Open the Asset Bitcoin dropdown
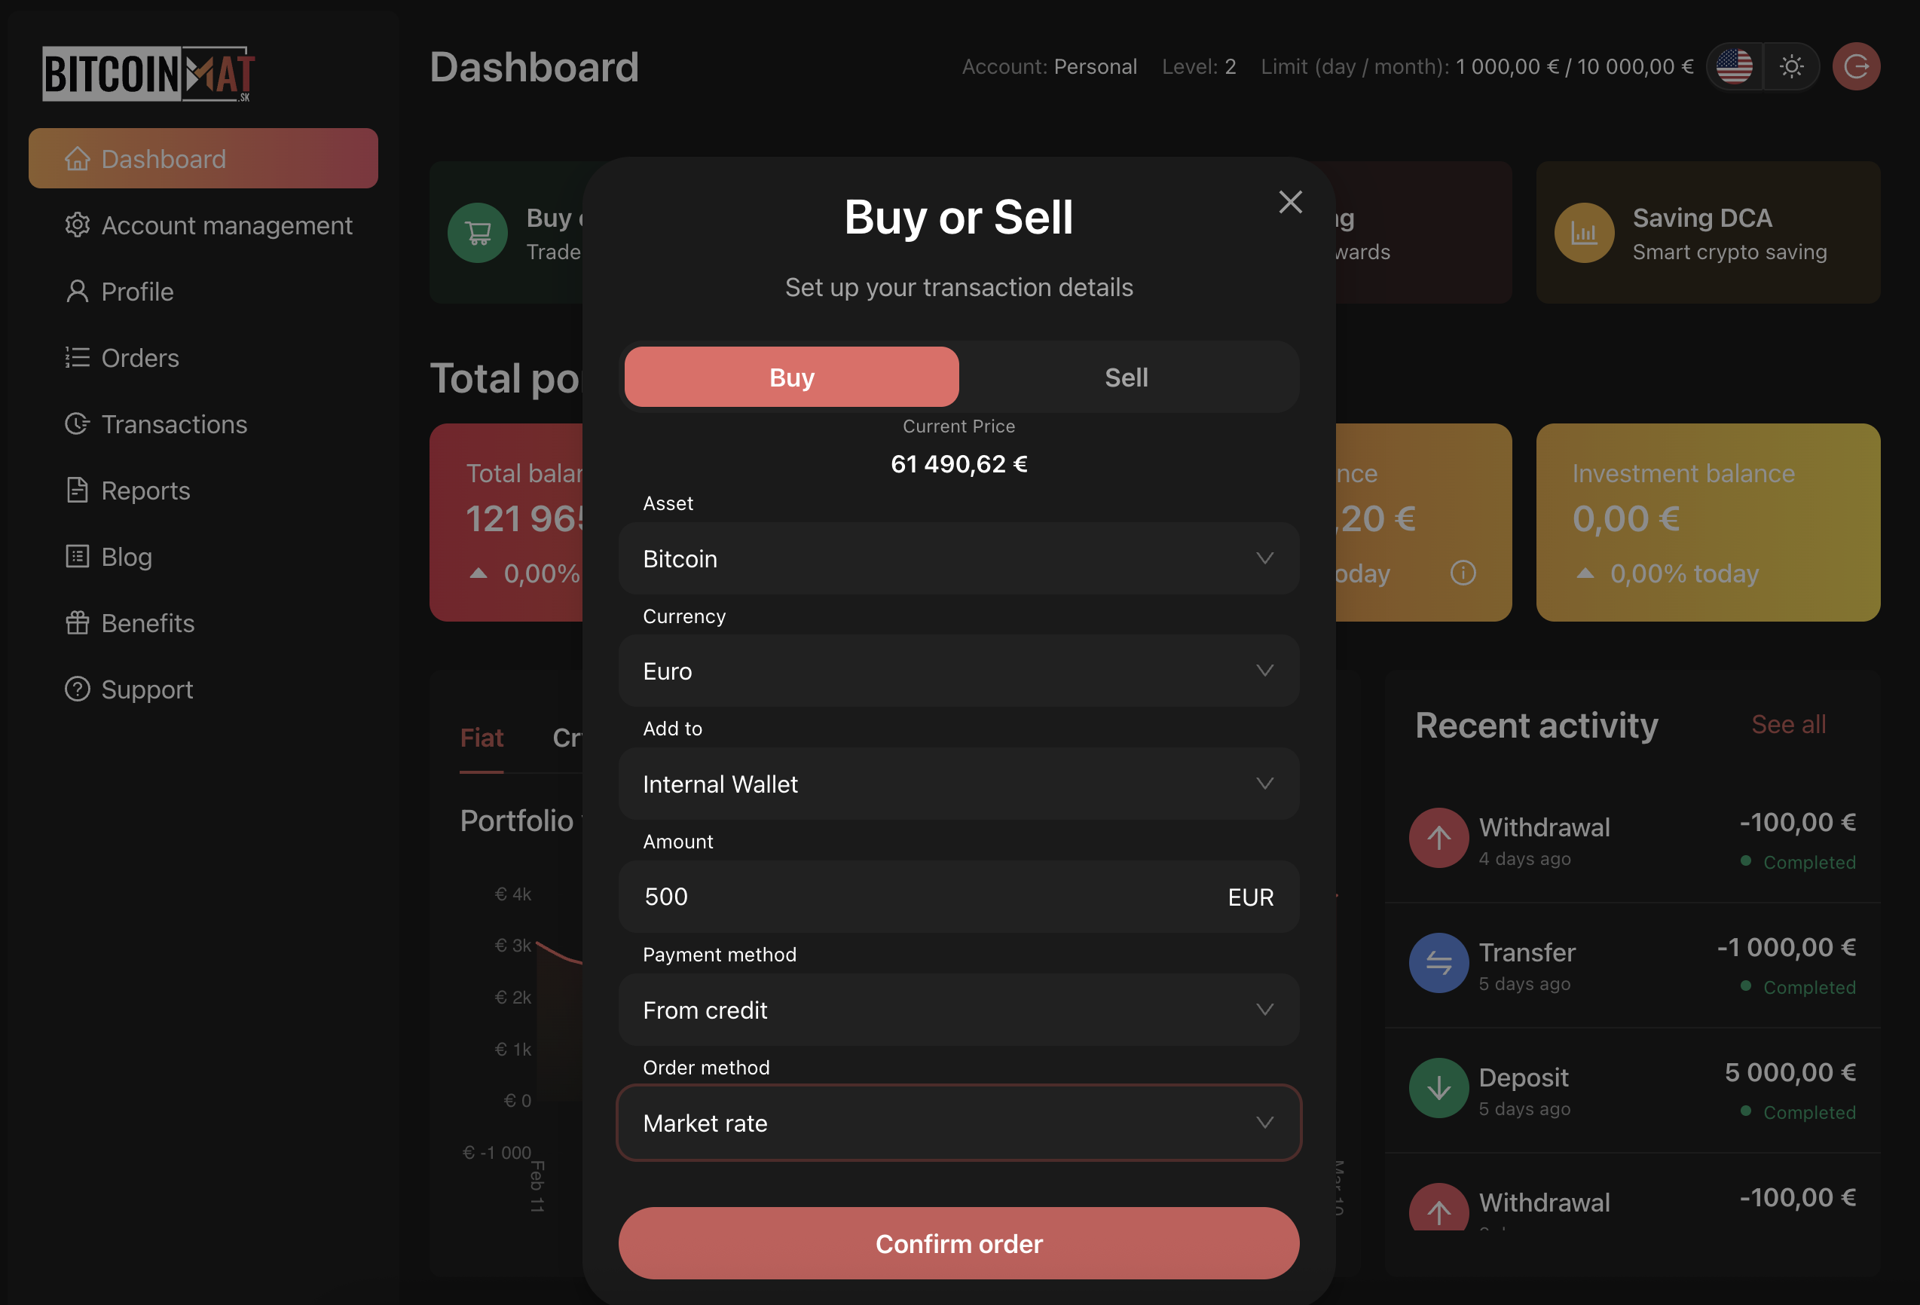The image size is (1920, 1305). click(x=958, y=558)
